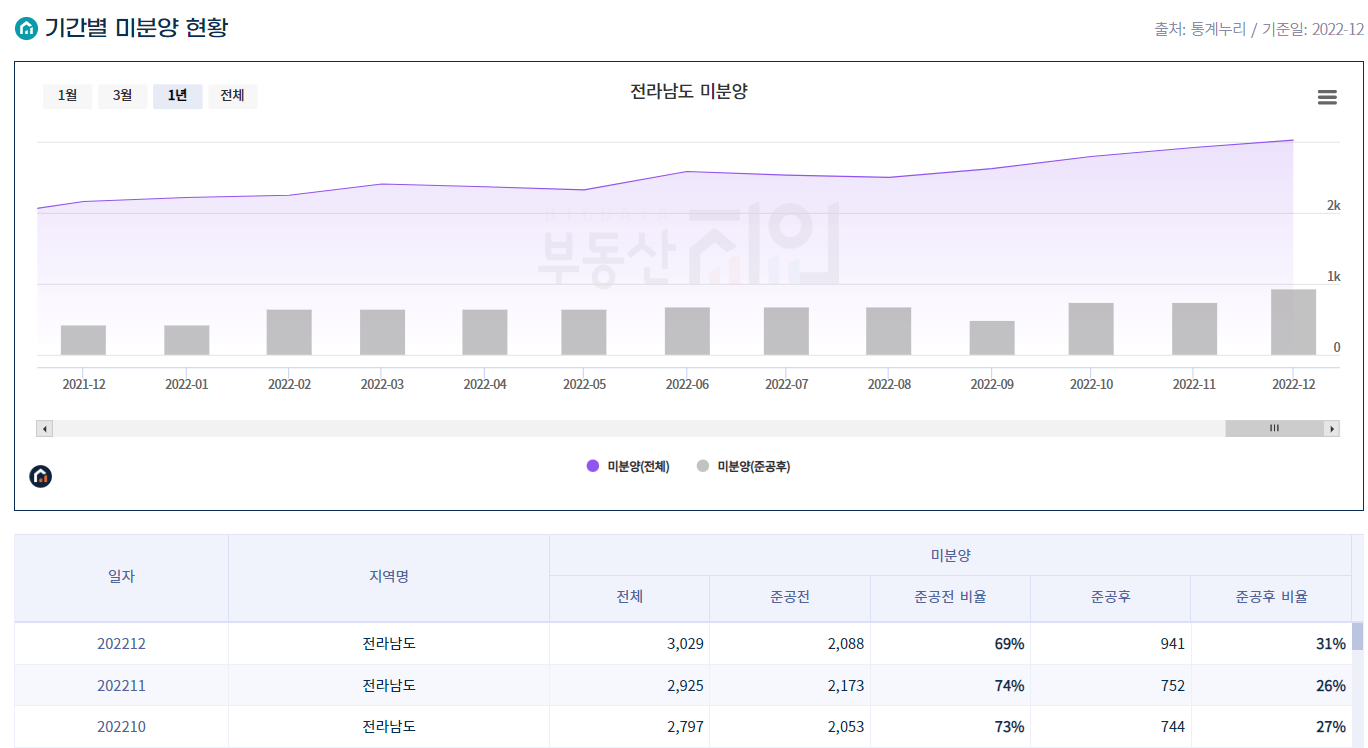Click the chart scrollbar right arrow

(1331, 428)
